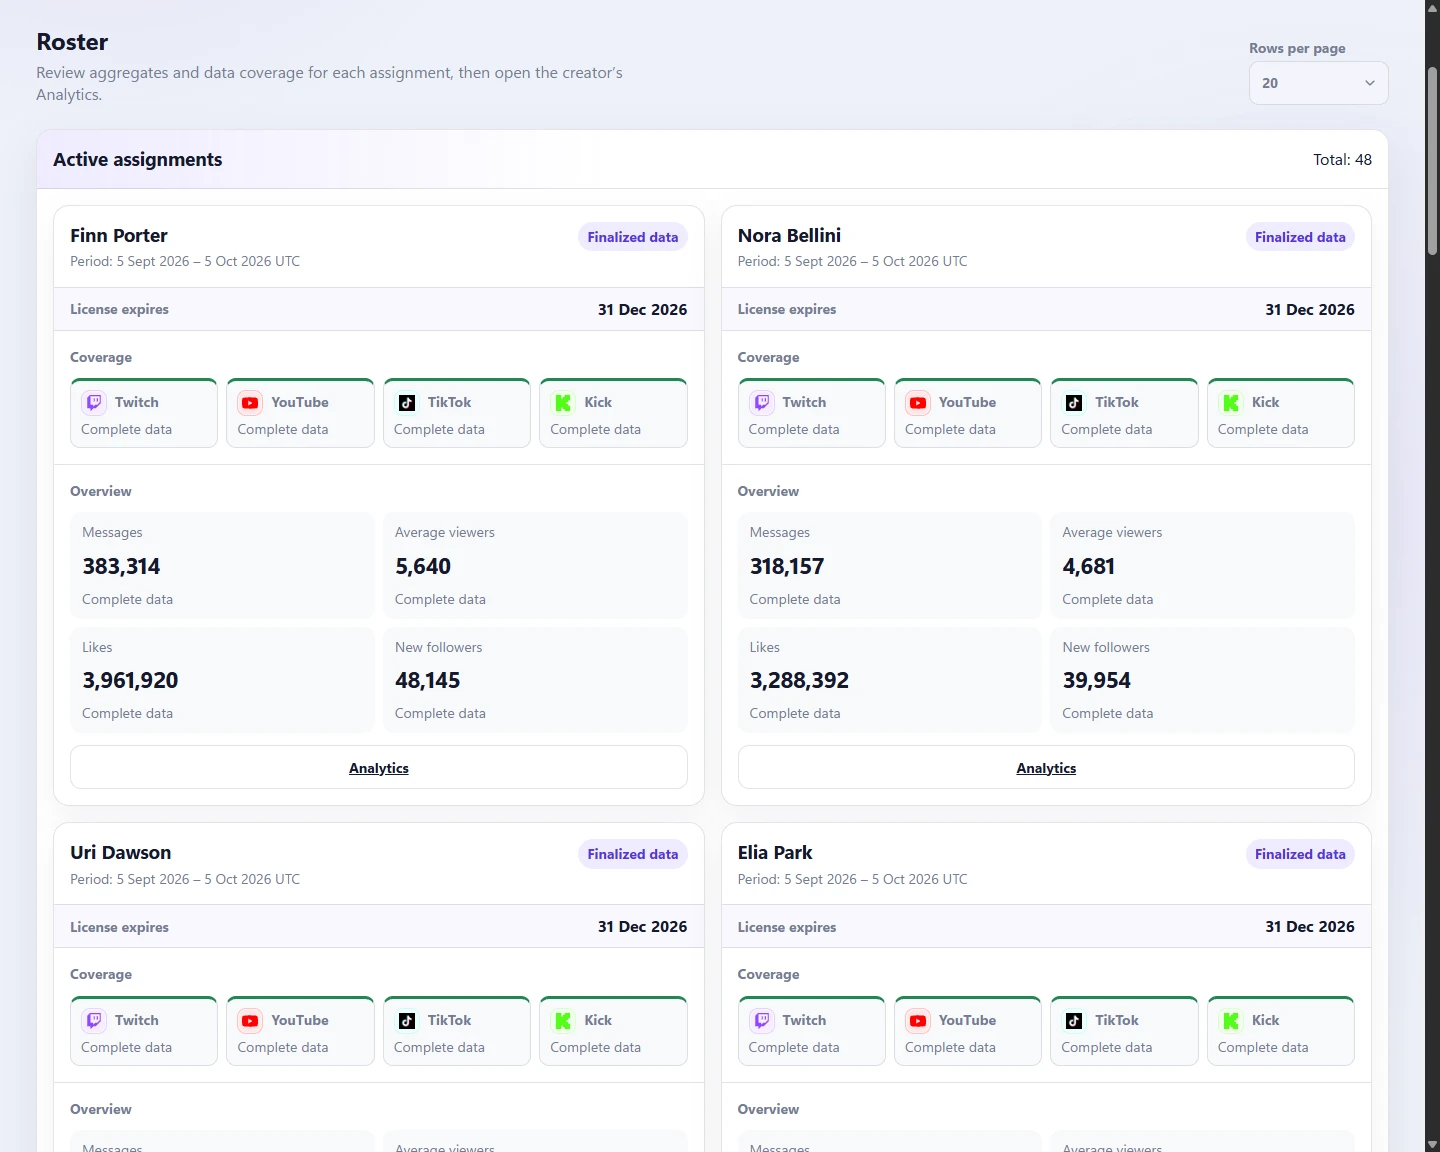
Task: Click the scrollbar down arrow
Action: 1432,1144
